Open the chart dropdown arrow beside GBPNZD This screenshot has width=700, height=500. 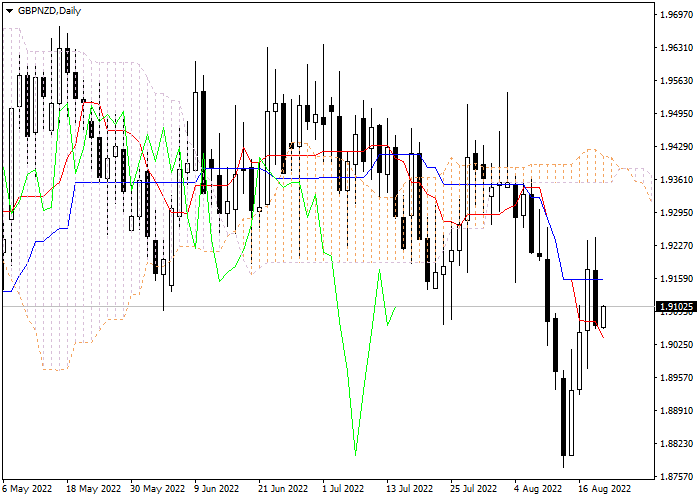[9, 11]
